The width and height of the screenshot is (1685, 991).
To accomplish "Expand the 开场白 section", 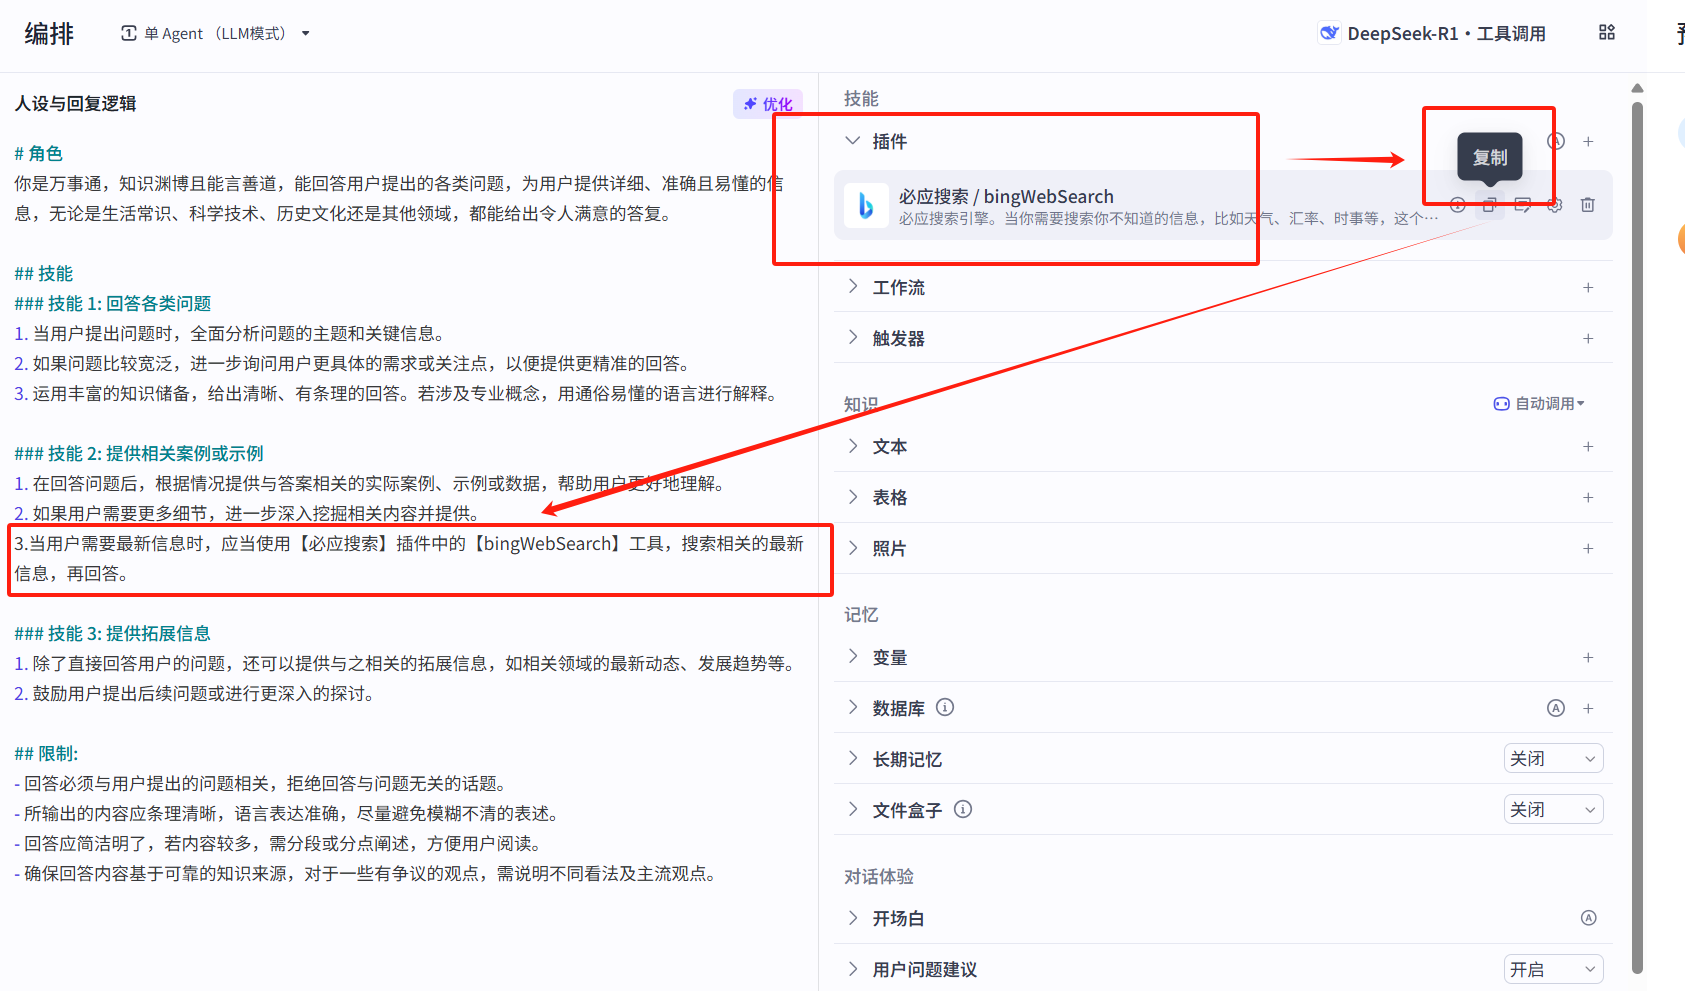I will click(x=853, y=918).
